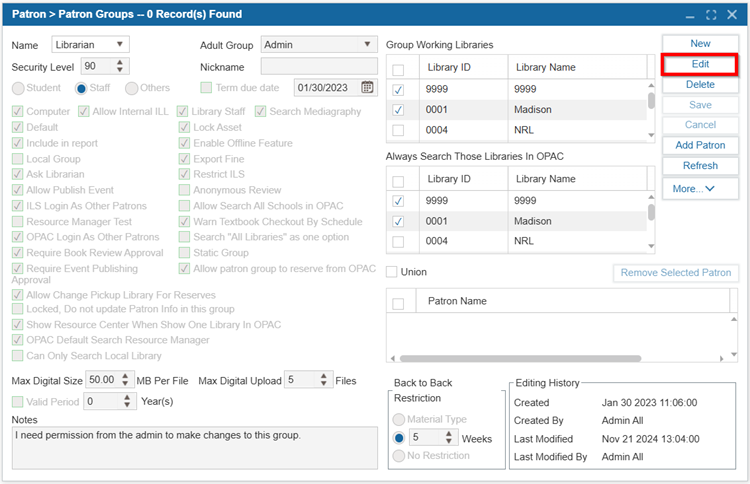The height and width of the screenshot is (484, 750).
Task: Click Library Name header in Group Working Libraries
Action: point(545,67)
